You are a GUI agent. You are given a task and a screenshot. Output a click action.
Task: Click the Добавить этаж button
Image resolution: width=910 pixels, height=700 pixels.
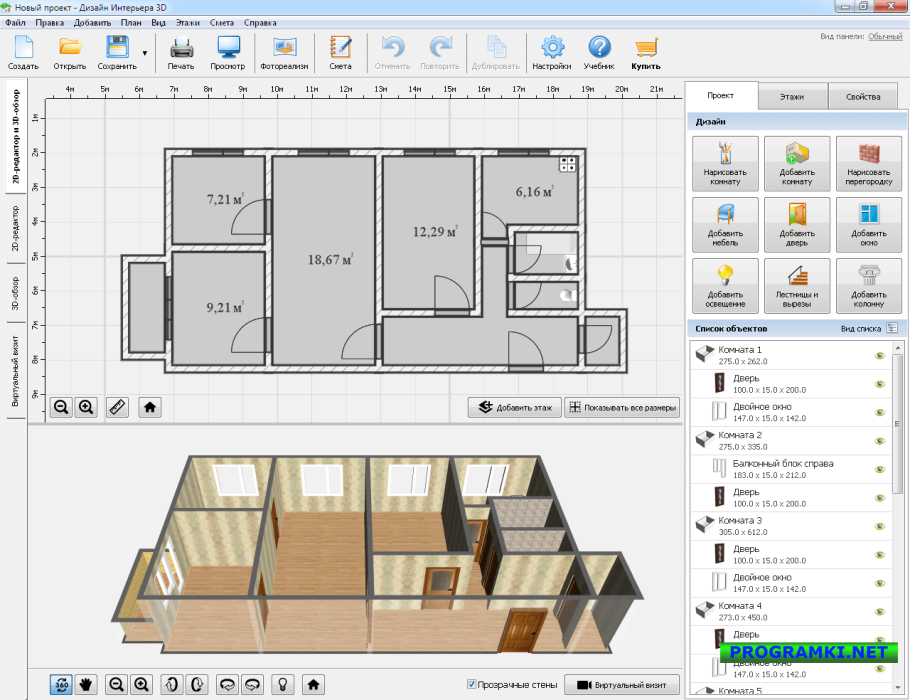(514, 407)
